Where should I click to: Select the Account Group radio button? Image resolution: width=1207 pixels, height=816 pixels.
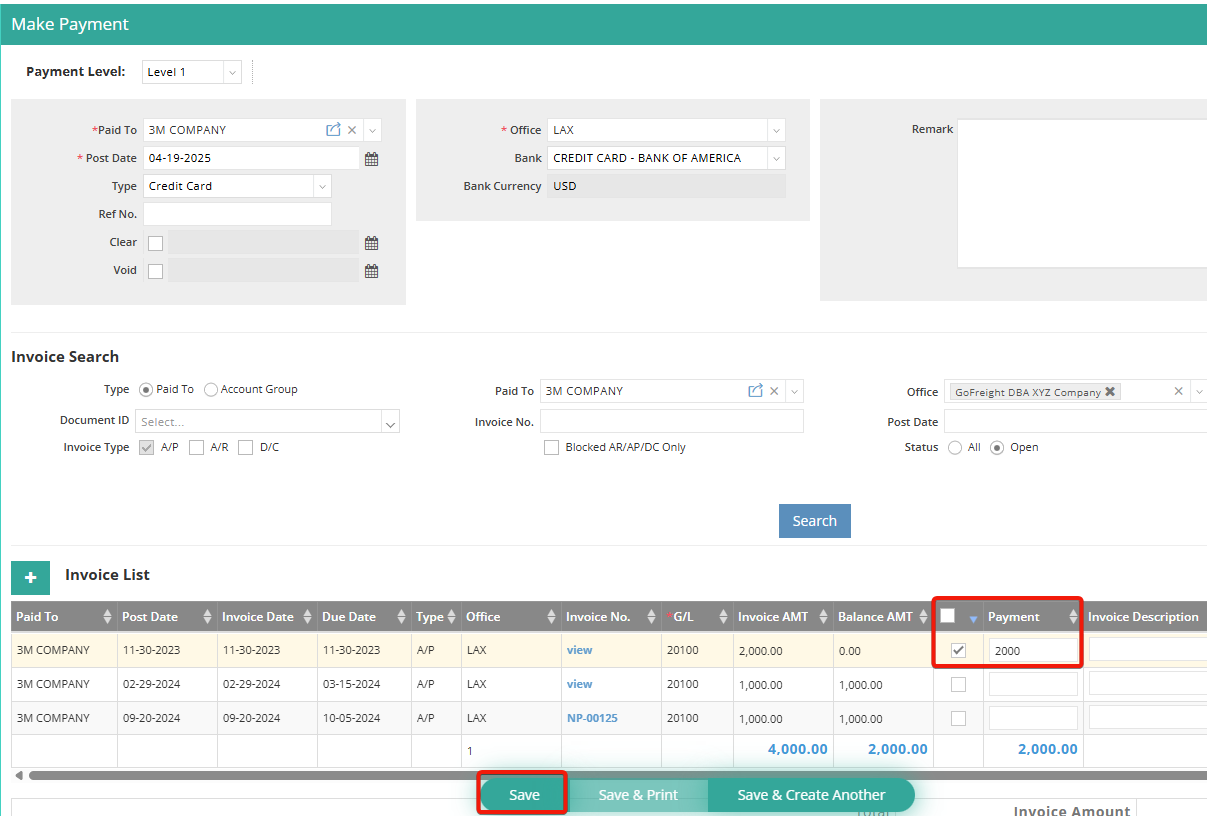pos(211,390)
